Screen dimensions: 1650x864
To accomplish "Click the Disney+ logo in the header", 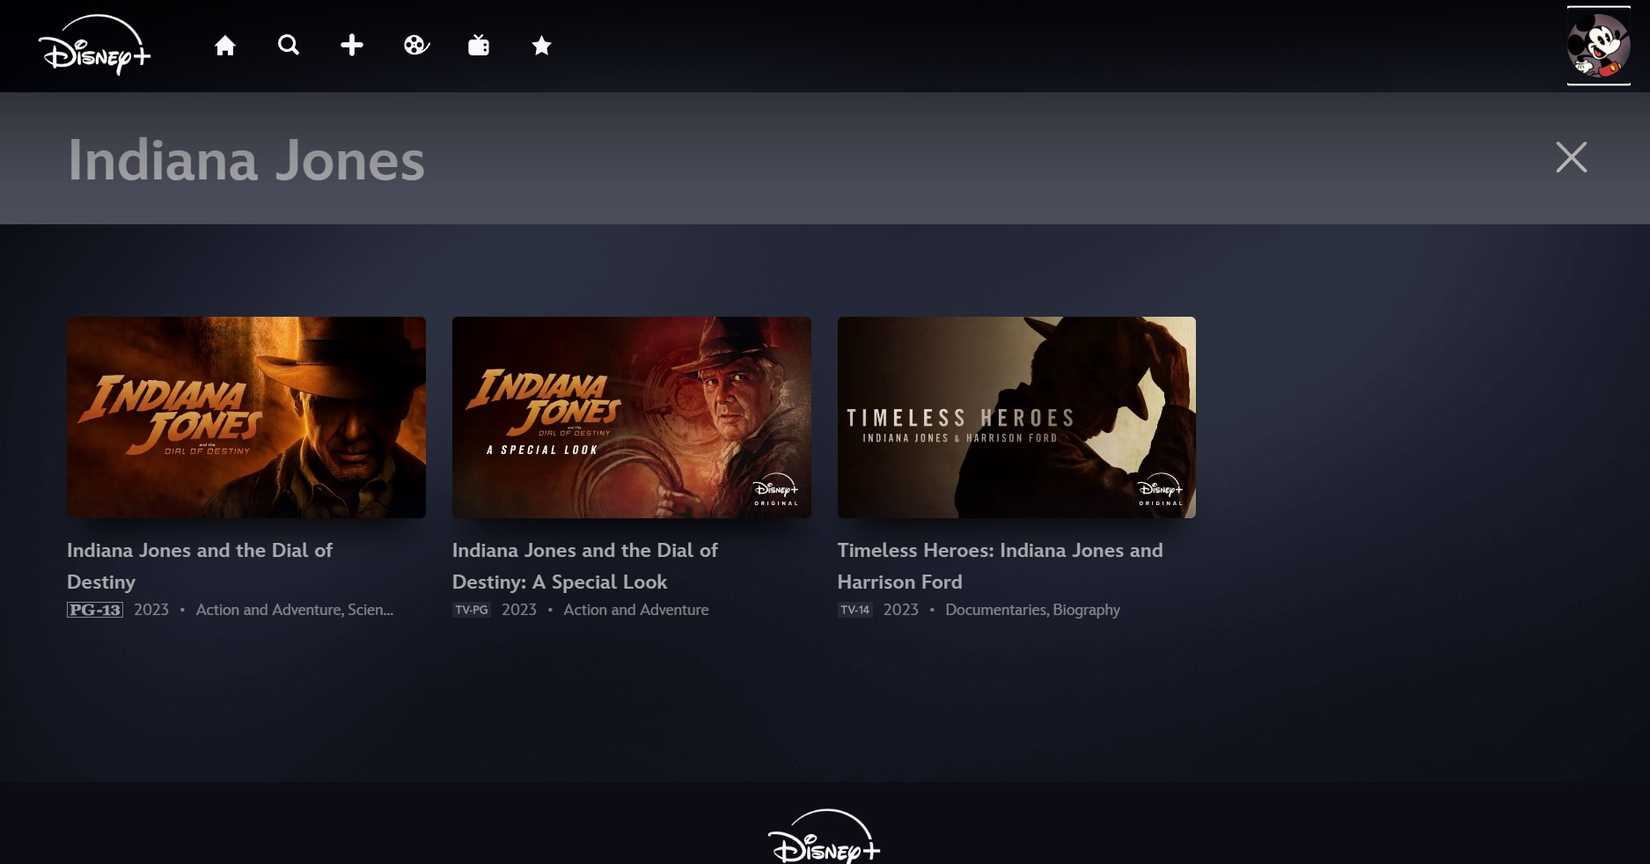I will coord(94,46).
